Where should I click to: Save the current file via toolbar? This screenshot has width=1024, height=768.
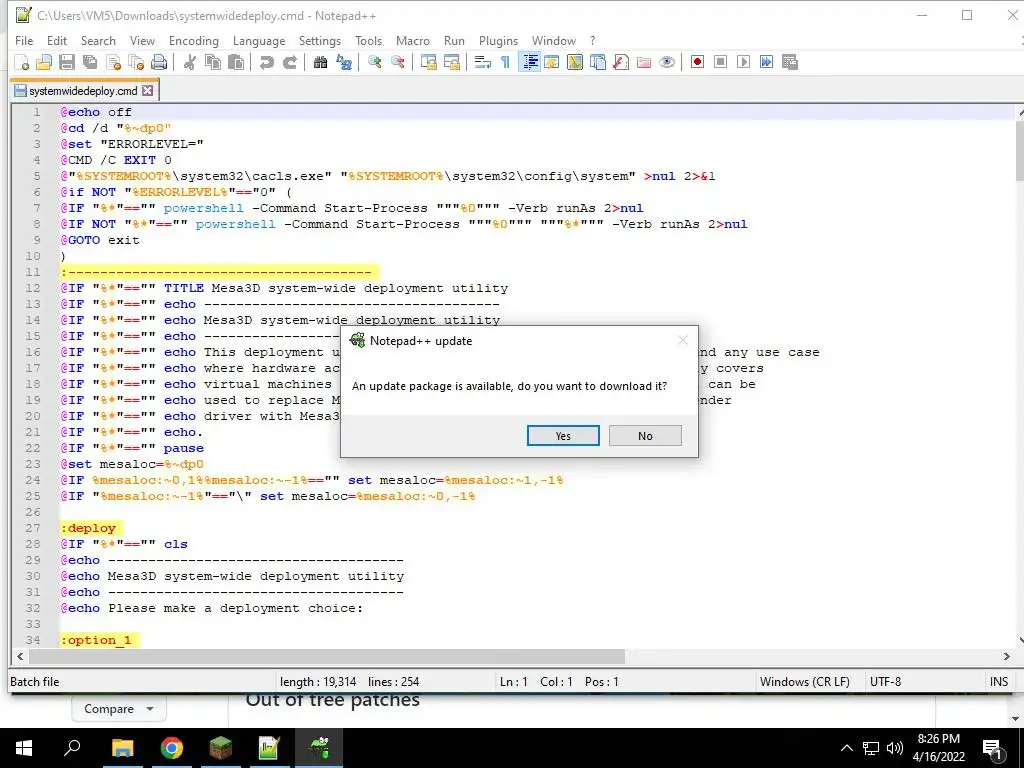pyautogui.click(x=67, y=62)
